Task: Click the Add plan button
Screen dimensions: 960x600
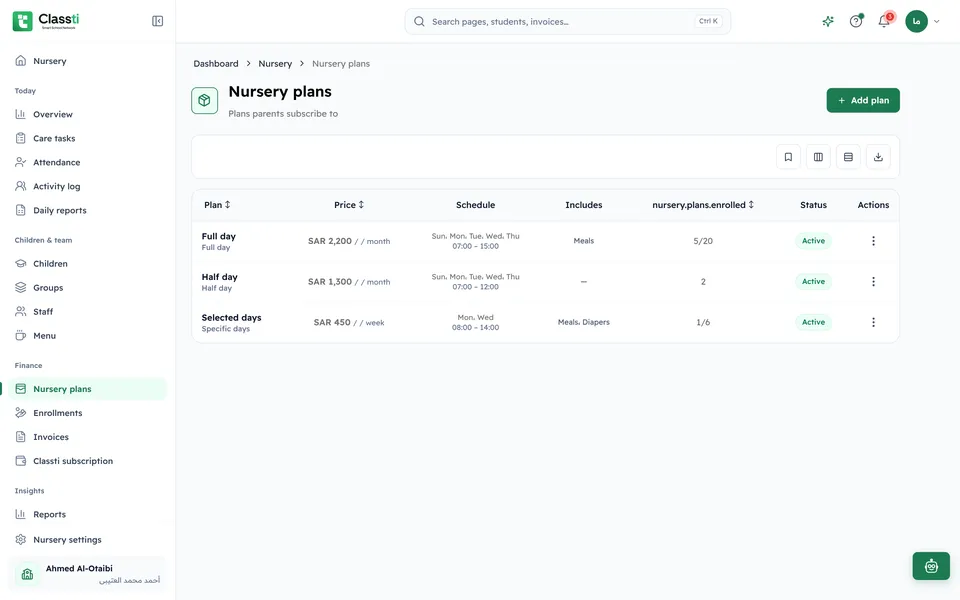Action: point(863,100)
